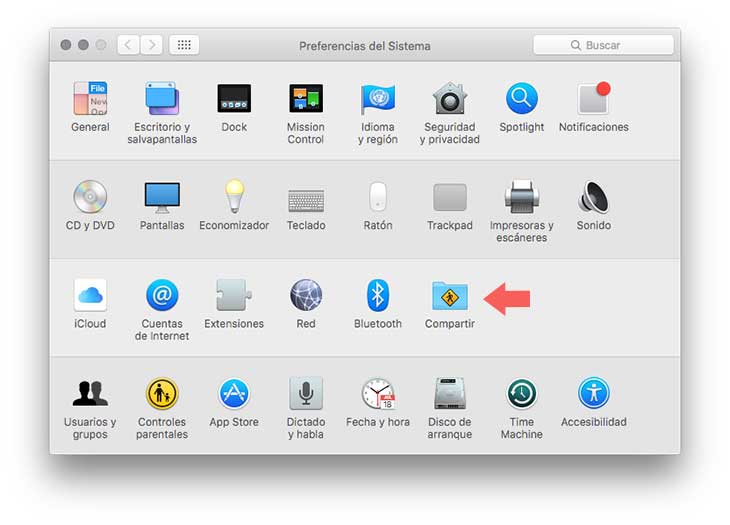Click the back navigation arrow
The height and width of the screenshot is (525, 730).
click(x=128, y=45)
